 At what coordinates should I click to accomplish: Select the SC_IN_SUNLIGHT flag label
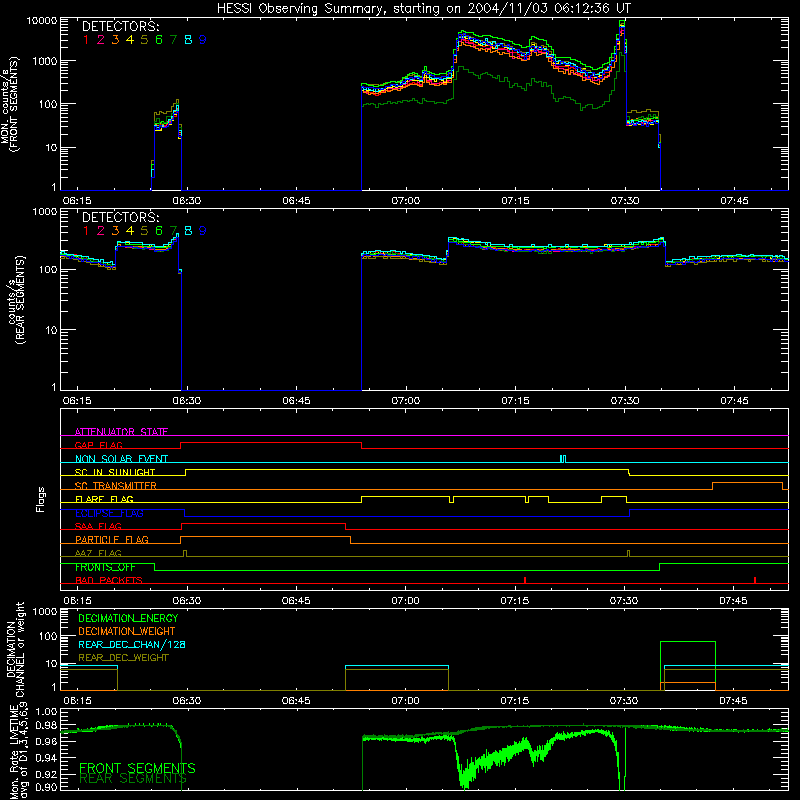tap(115, 472)
